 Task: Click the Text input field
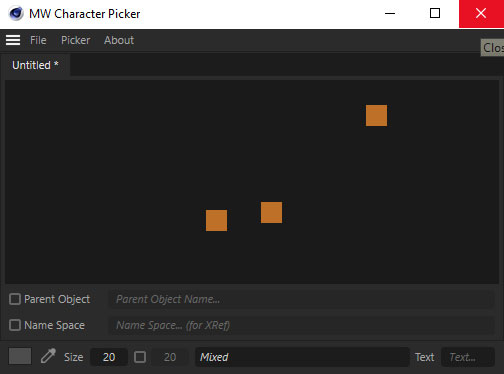pos(468,357)
